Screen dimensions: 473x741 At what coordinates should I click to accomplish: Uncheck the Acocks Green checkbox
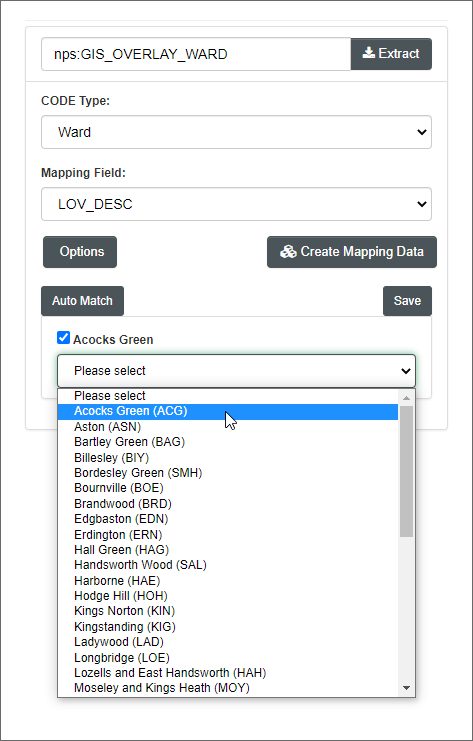[x=63, y=338]
